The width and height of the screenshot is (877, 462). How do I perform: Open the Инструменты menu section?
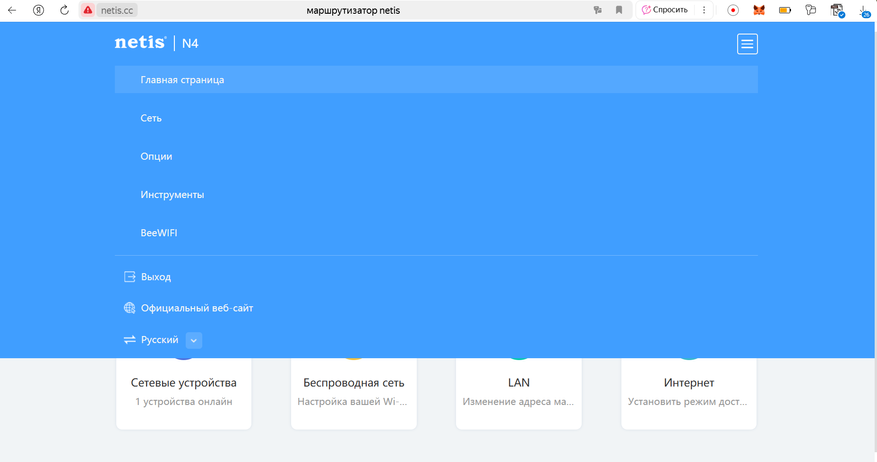point(172,195)
